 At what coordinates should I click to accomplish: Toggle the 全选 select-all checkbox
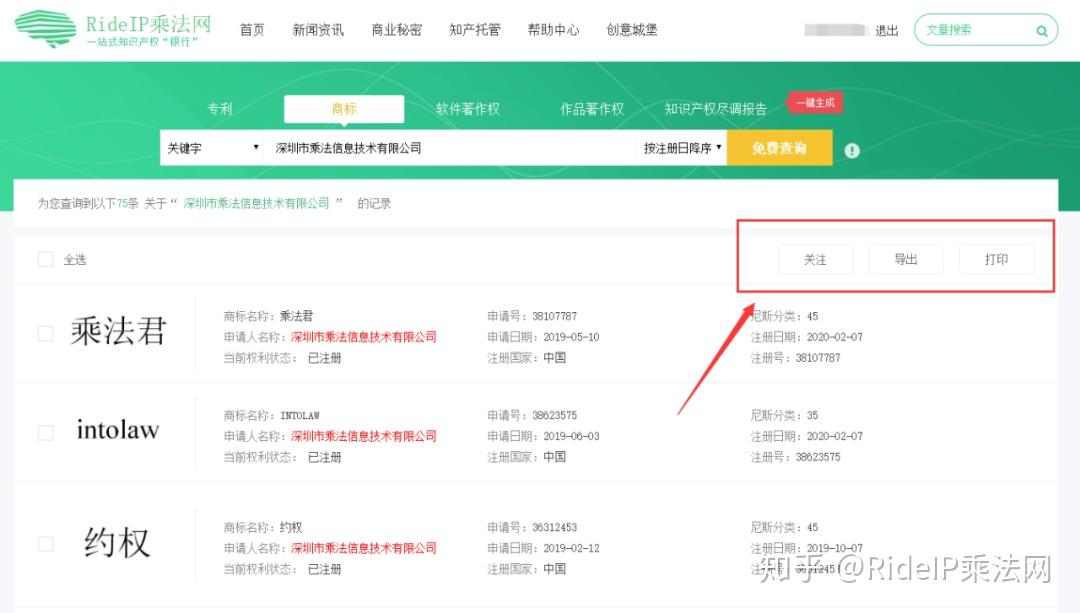point(45,258)
